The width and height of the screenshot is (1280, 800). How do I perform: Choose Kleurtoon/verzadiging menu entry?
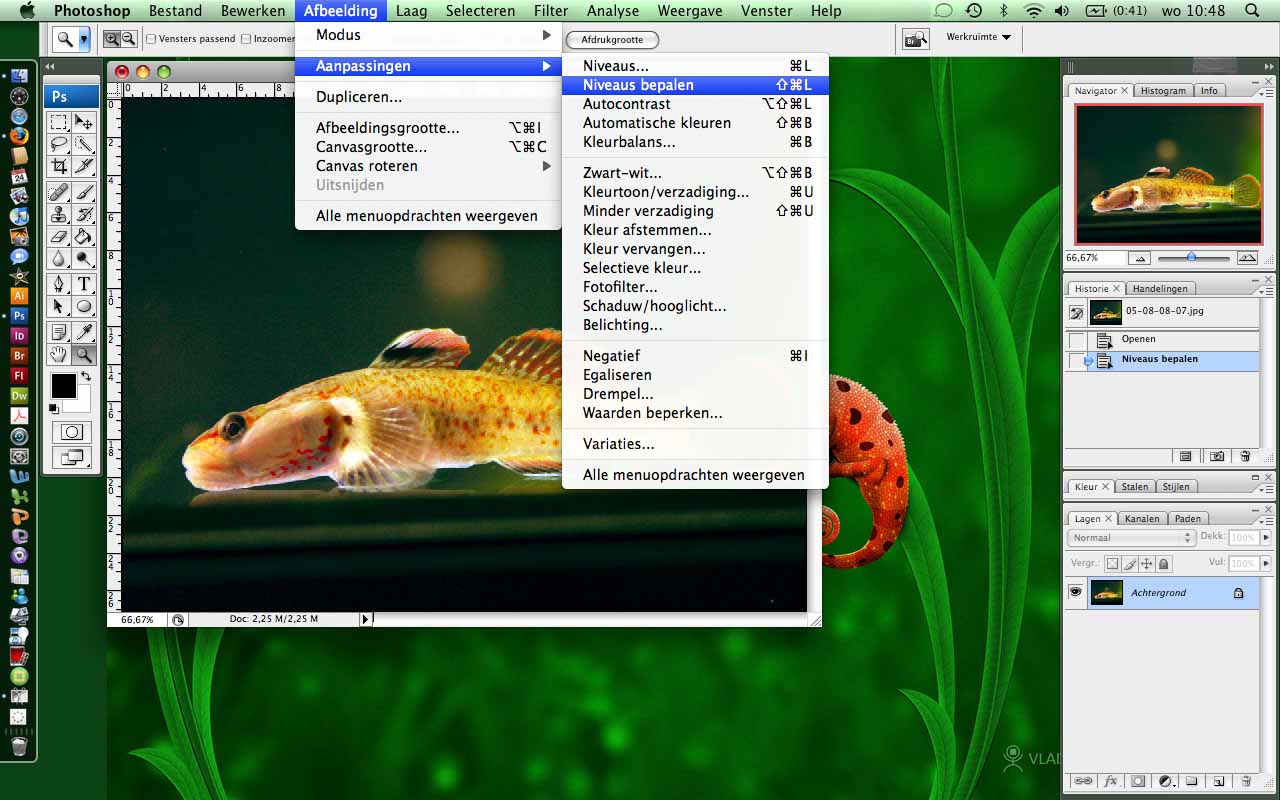695,192
